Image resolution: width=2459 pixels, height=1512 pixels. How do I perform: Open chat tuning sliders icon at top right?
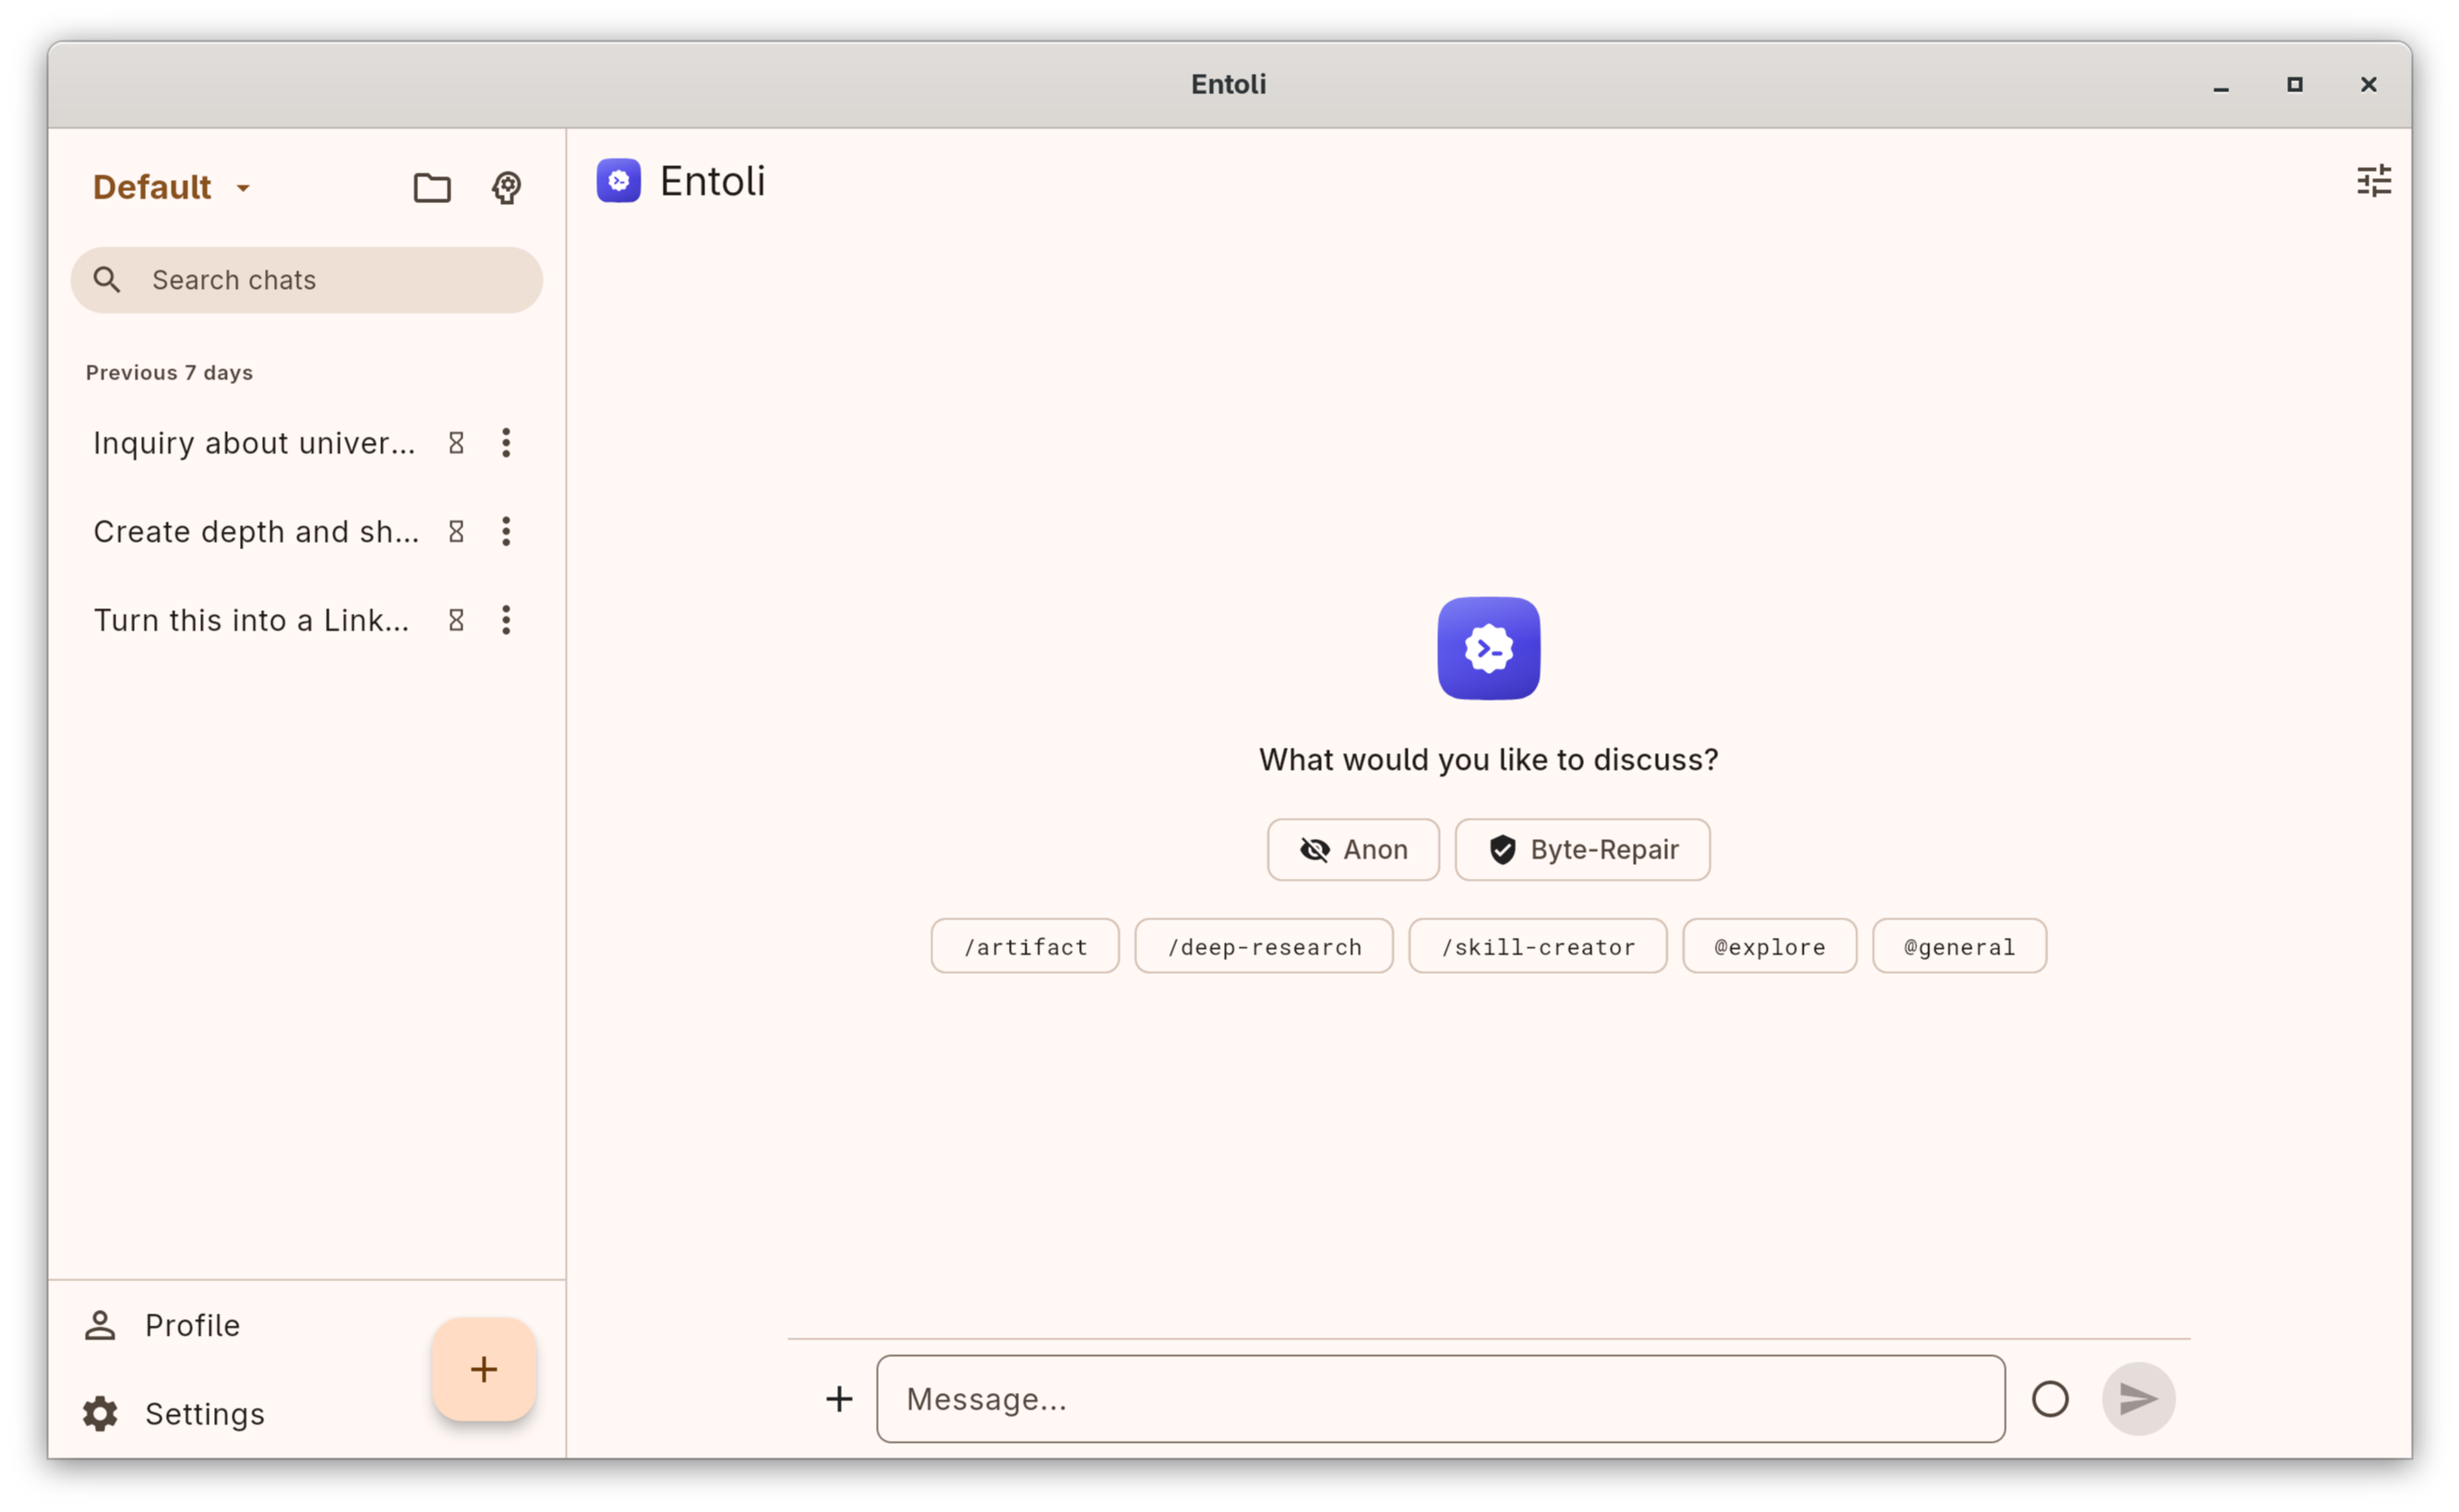coord(2374,181)
